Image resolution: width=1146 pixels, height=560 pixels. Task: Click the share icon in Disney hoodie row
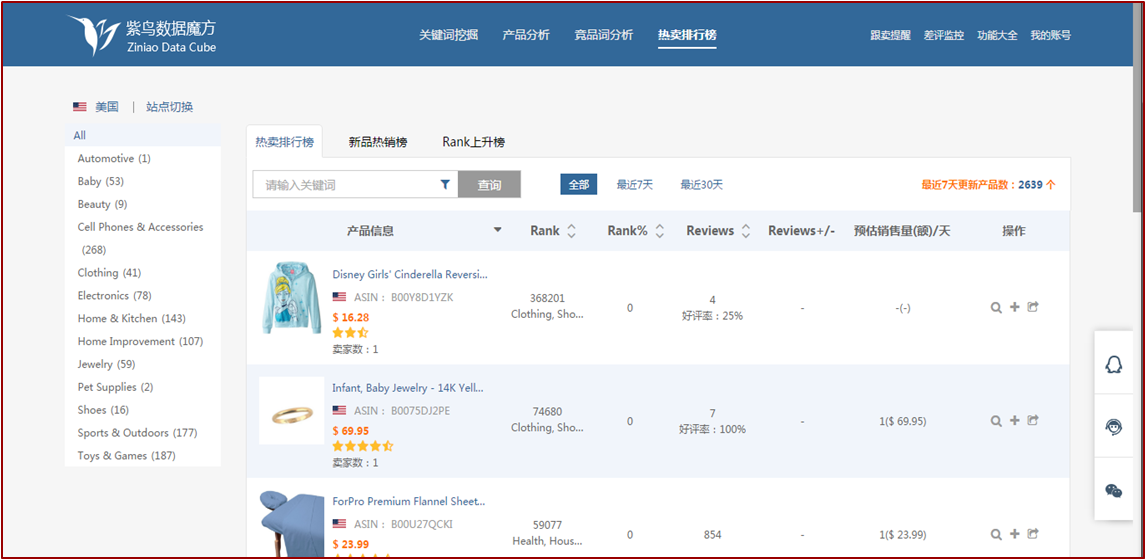point(1033,308)
